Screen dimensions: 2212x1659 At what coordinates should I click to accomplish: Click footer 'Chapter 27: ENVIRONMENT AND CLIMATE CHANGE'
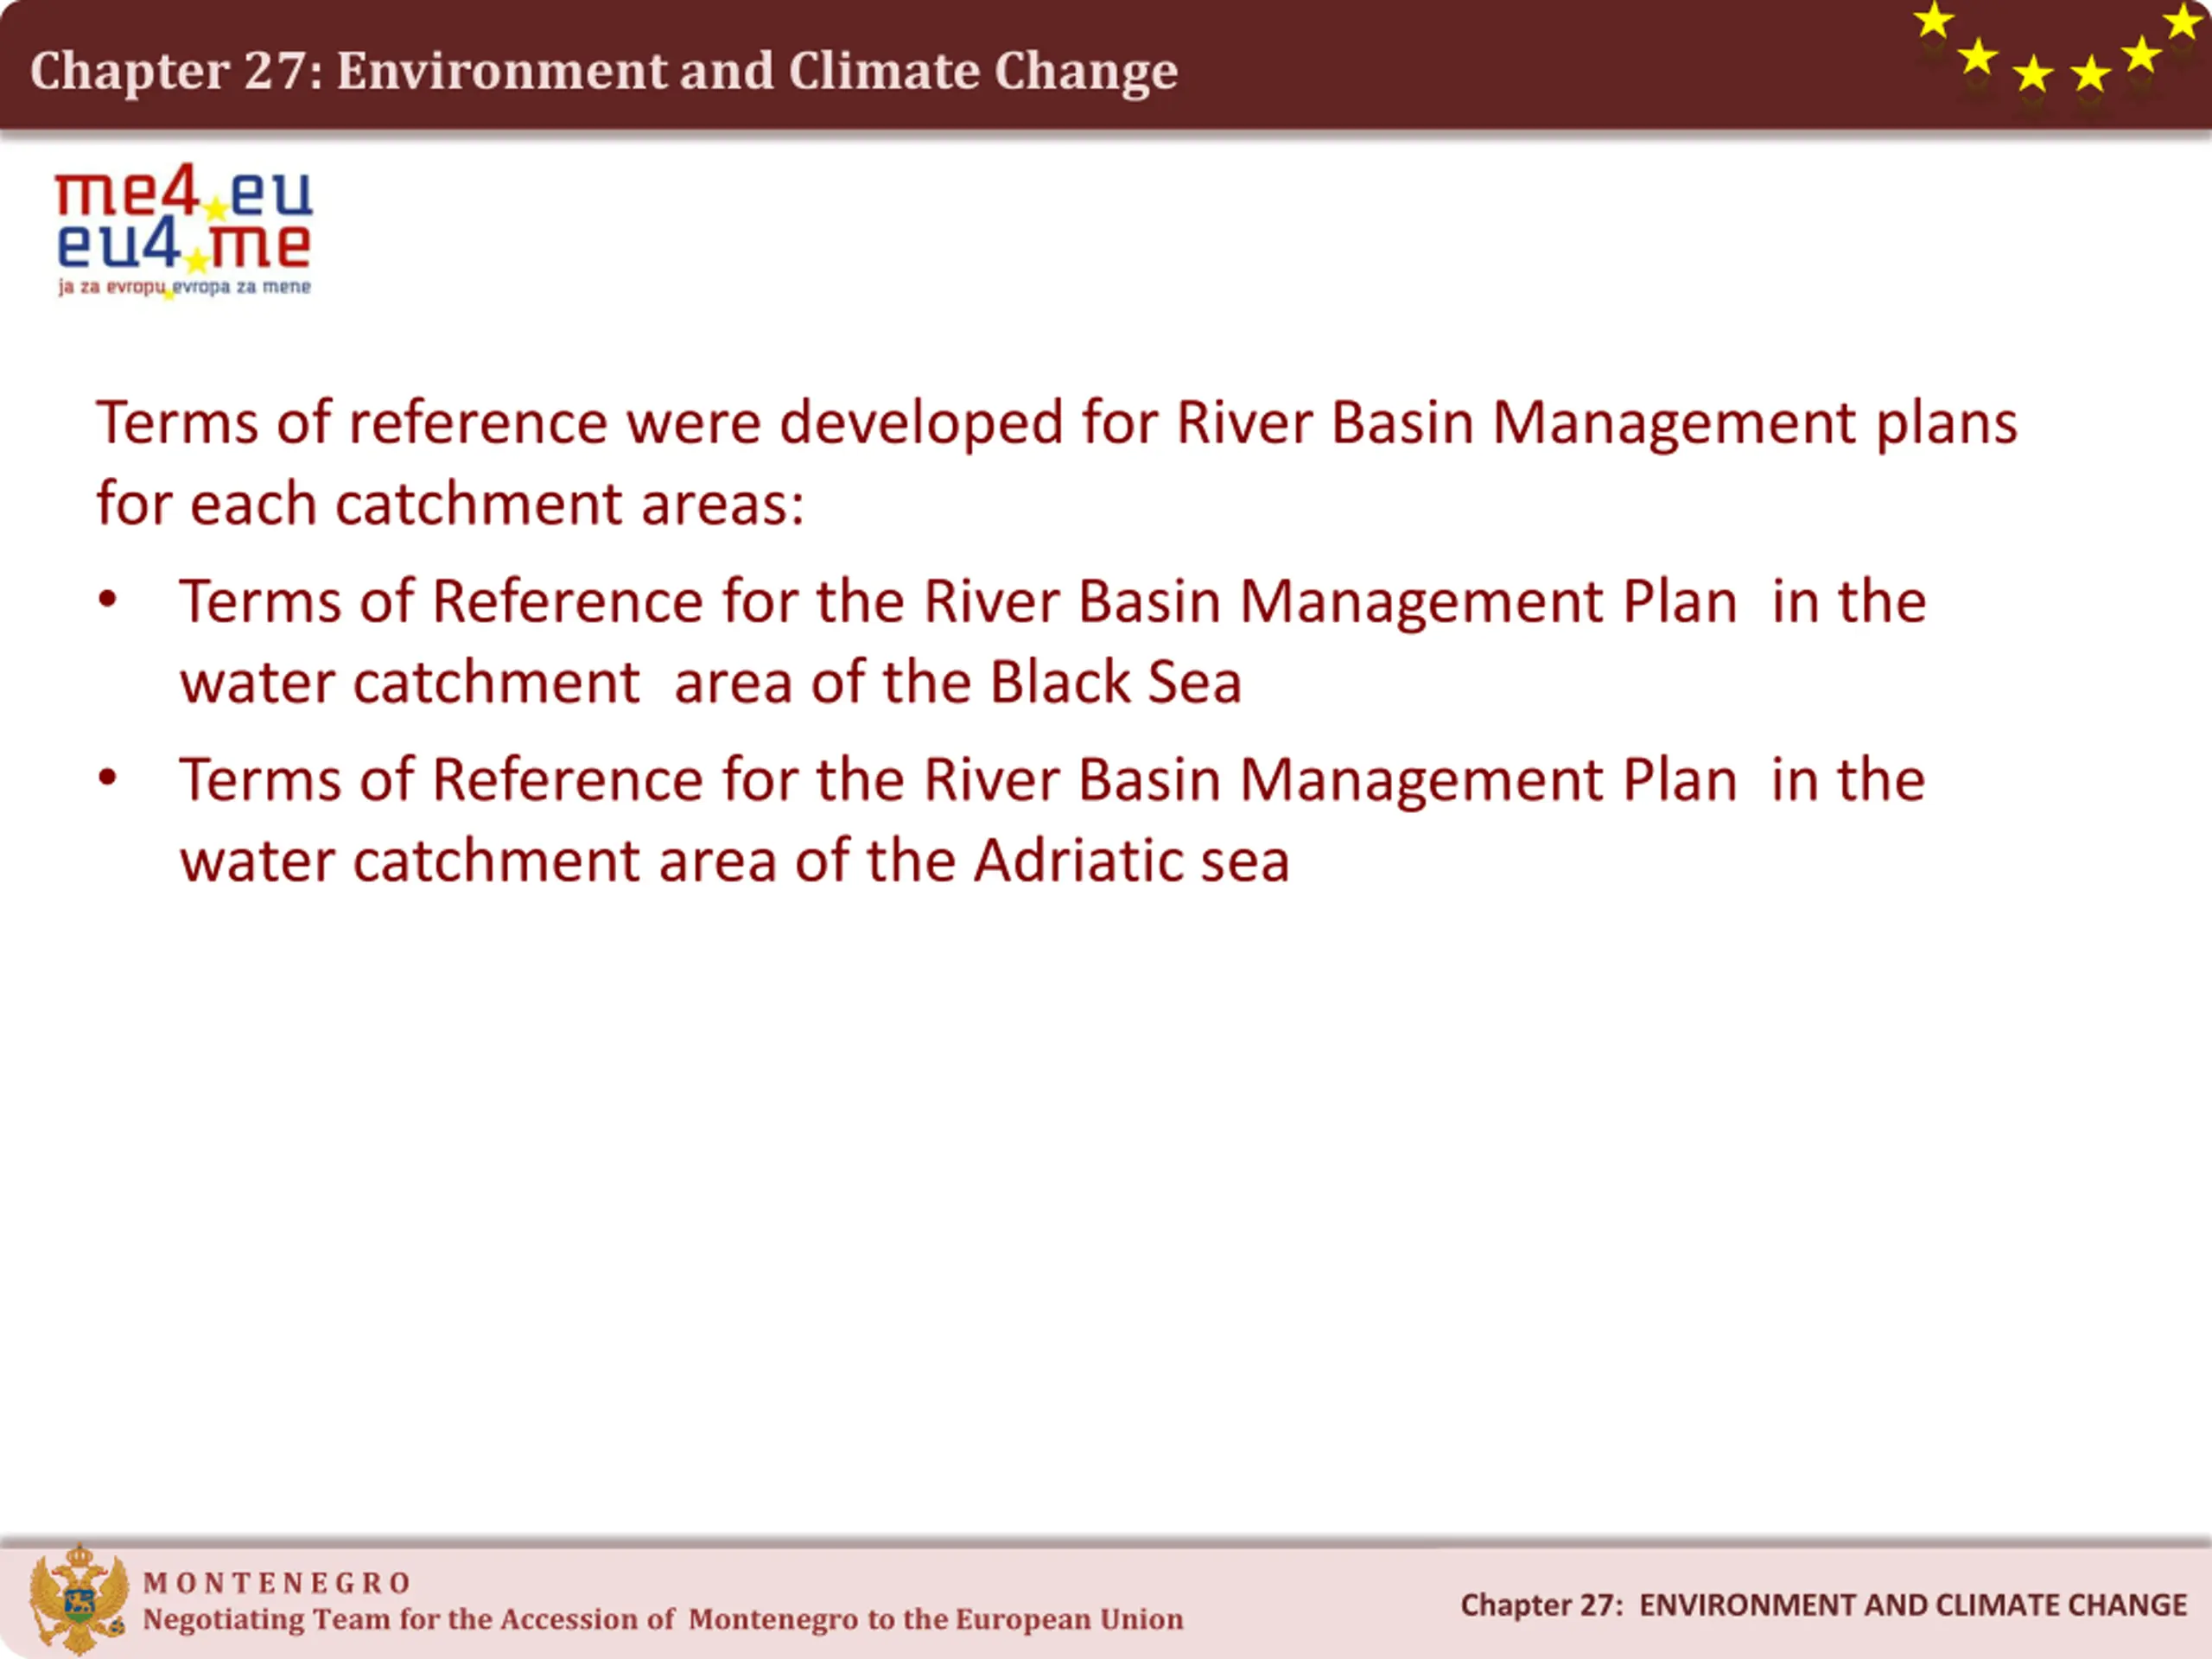tap(1823, 1605)
